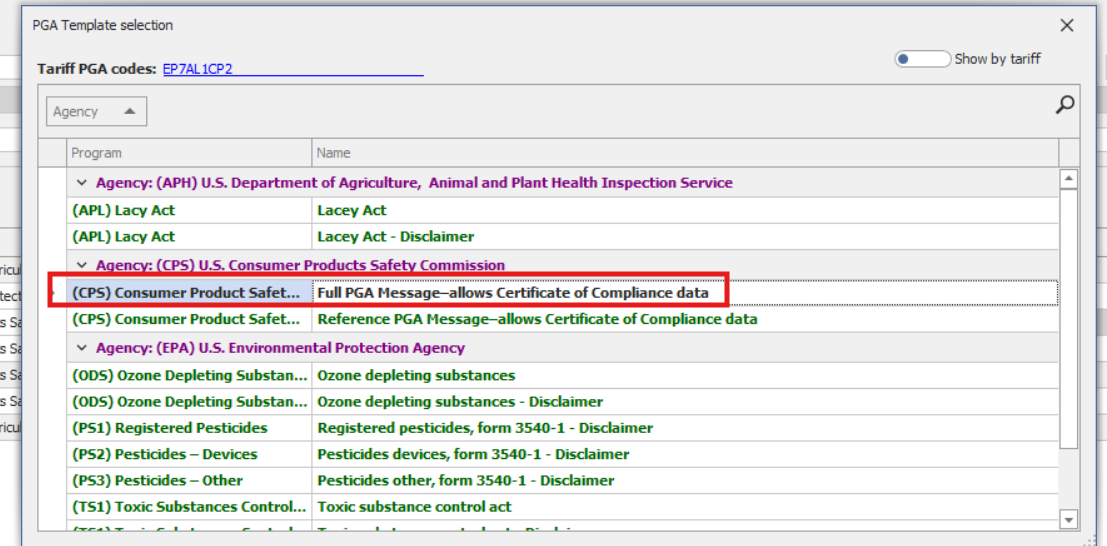
Task: Collapse the (APH) Department of Agriculture agency group
Action: tap(82, 184)
